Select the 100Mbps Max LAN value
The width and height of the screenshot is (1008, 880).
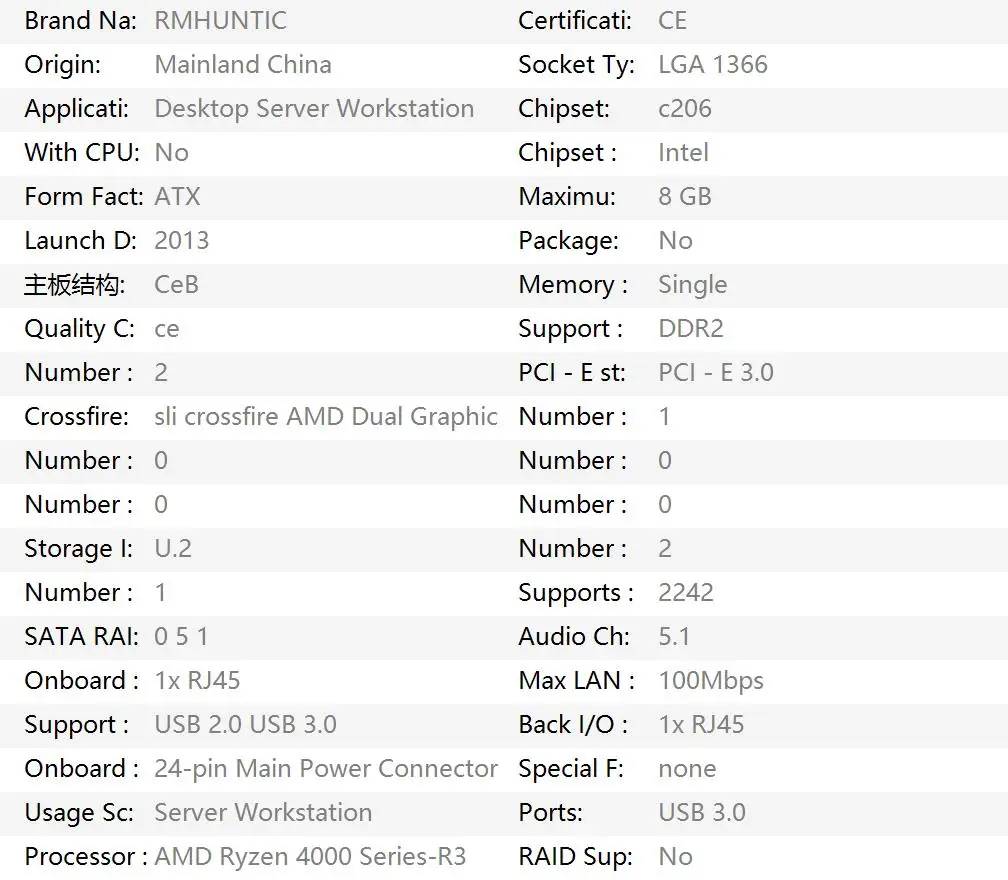tap(710, 681)
